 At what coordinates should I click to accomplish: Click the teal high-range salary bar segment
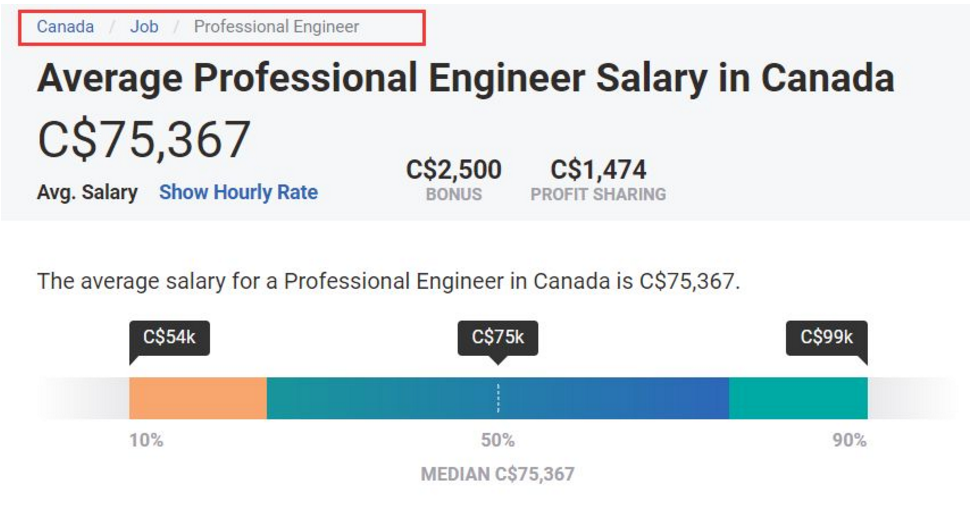coord(797,398)
